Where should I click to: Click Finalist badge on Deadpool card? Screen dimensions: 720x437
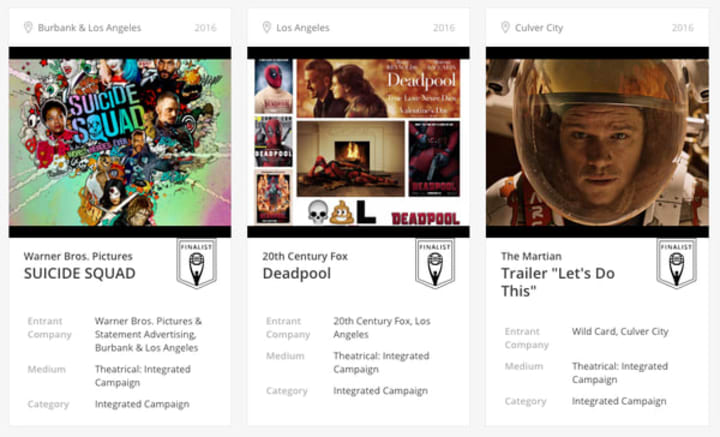(x=435, y=263)
